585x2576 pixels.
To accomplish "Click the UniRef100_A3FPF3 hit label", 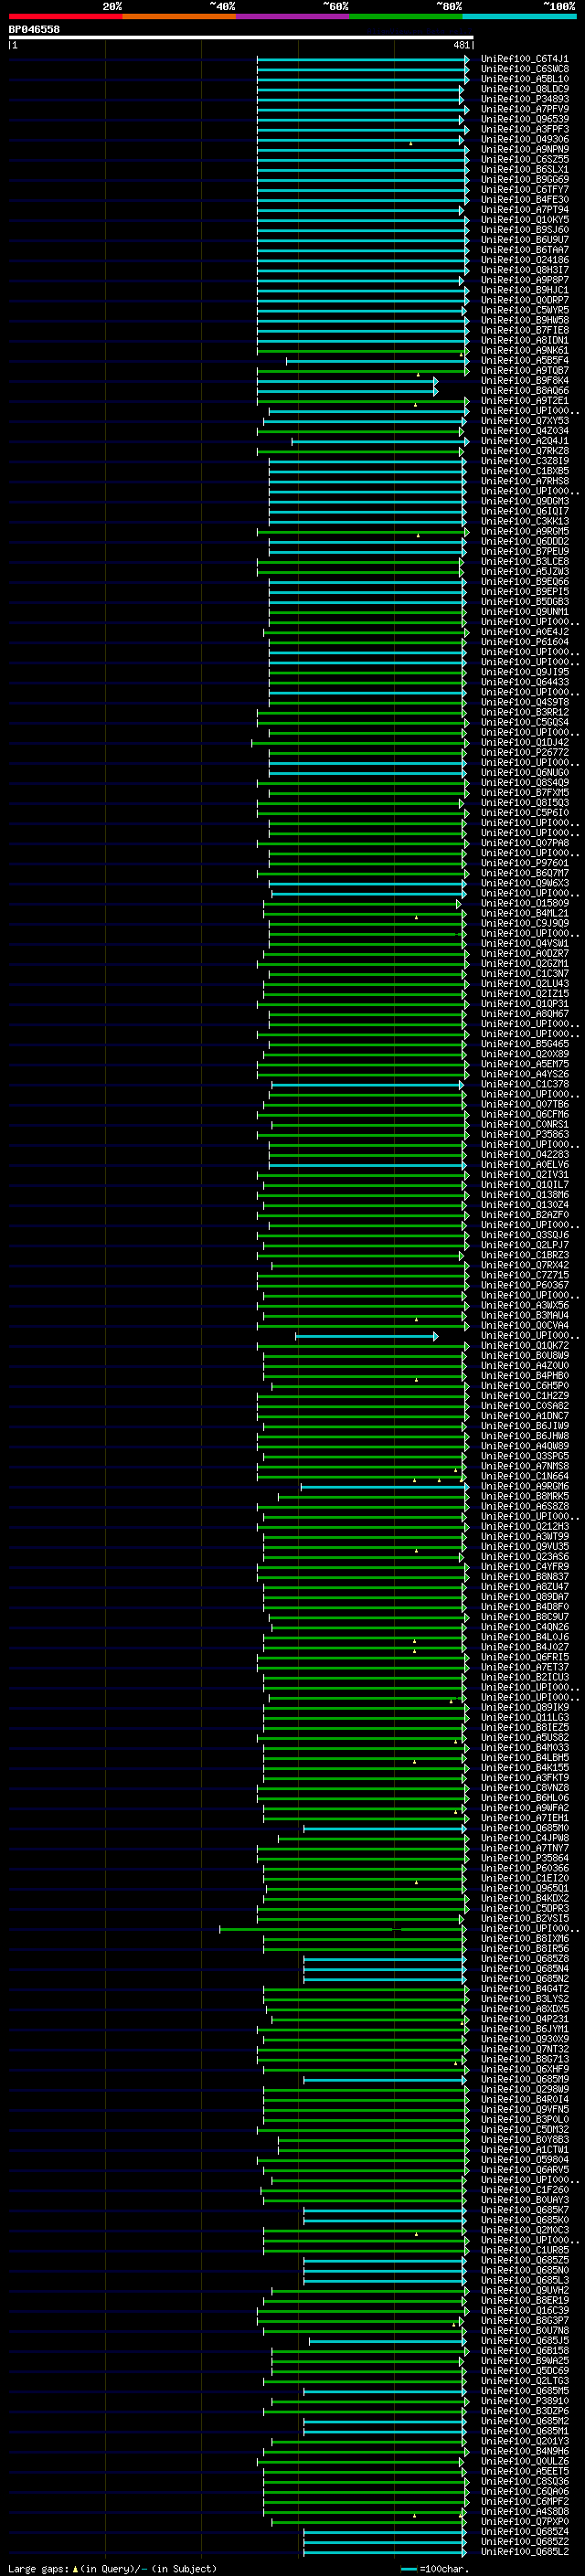I will click(x=524, y=129).
